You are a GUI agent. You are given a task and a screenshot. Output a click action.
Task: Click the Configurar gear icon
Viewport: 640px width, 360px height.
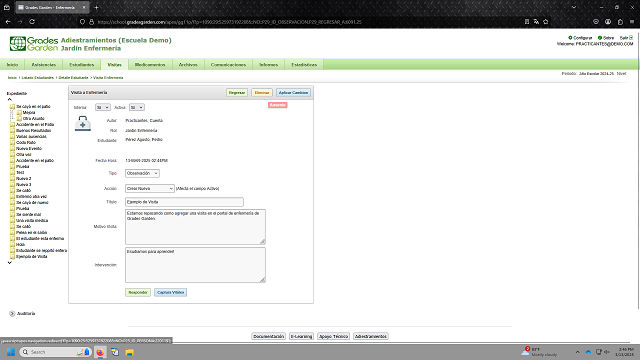point(570,38)
